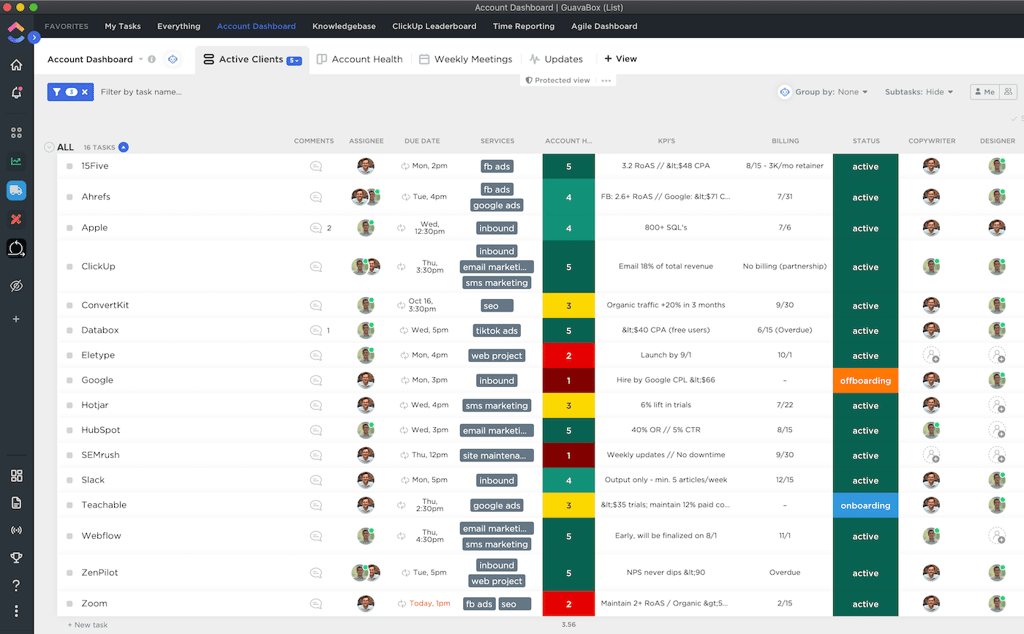Click the yellow account health 3 cell for ConvertKit
The height and width of the screenshot is (634, 1024).
coord(569,306)
